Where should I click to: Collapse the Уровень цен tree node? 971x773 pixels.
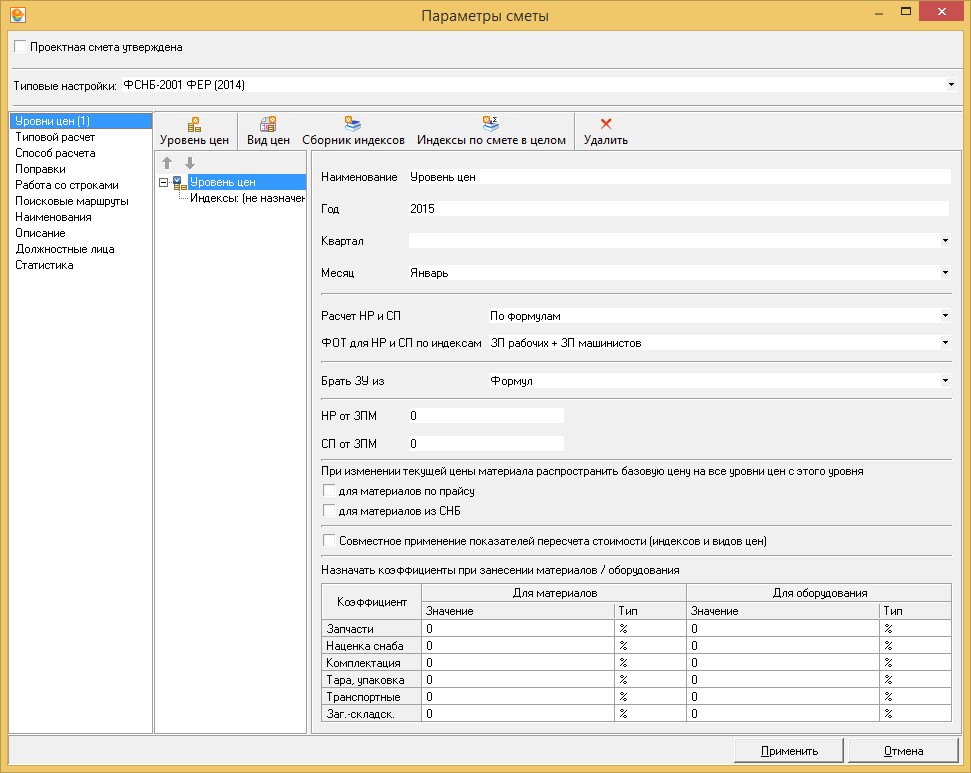click(x=163, y=182)
